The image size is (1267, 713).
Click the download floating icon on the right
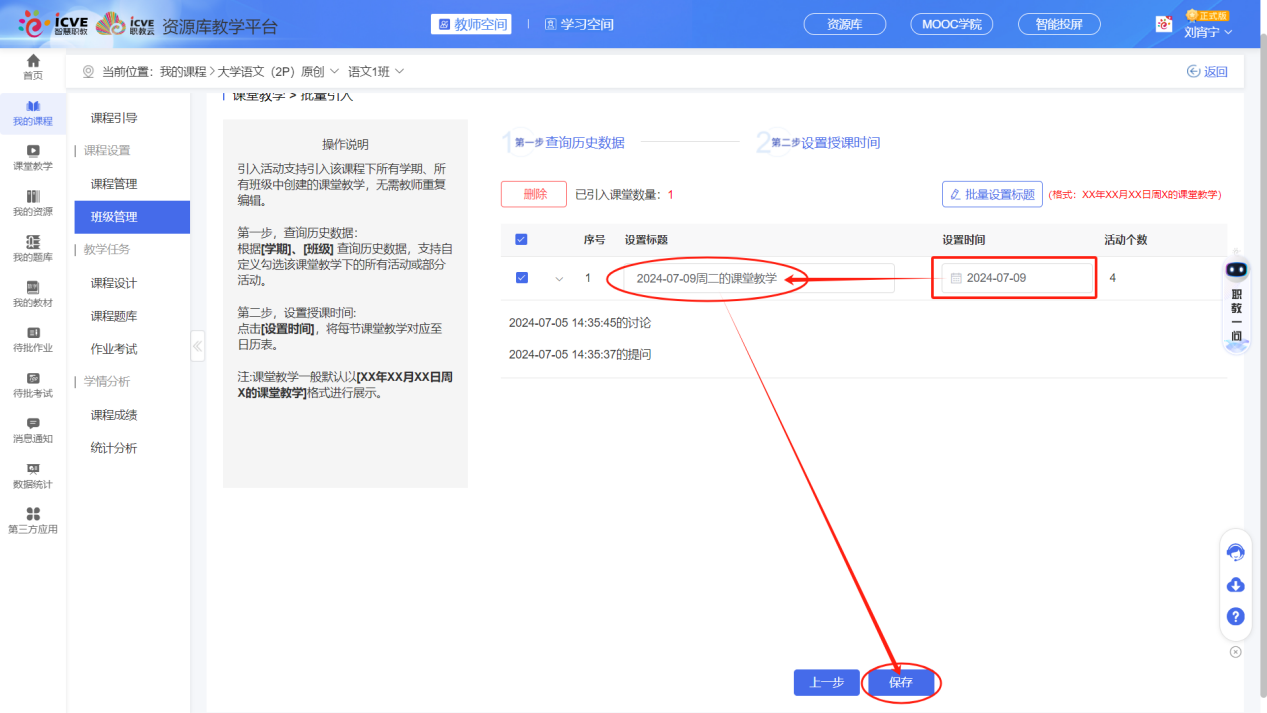point(1235,584)
